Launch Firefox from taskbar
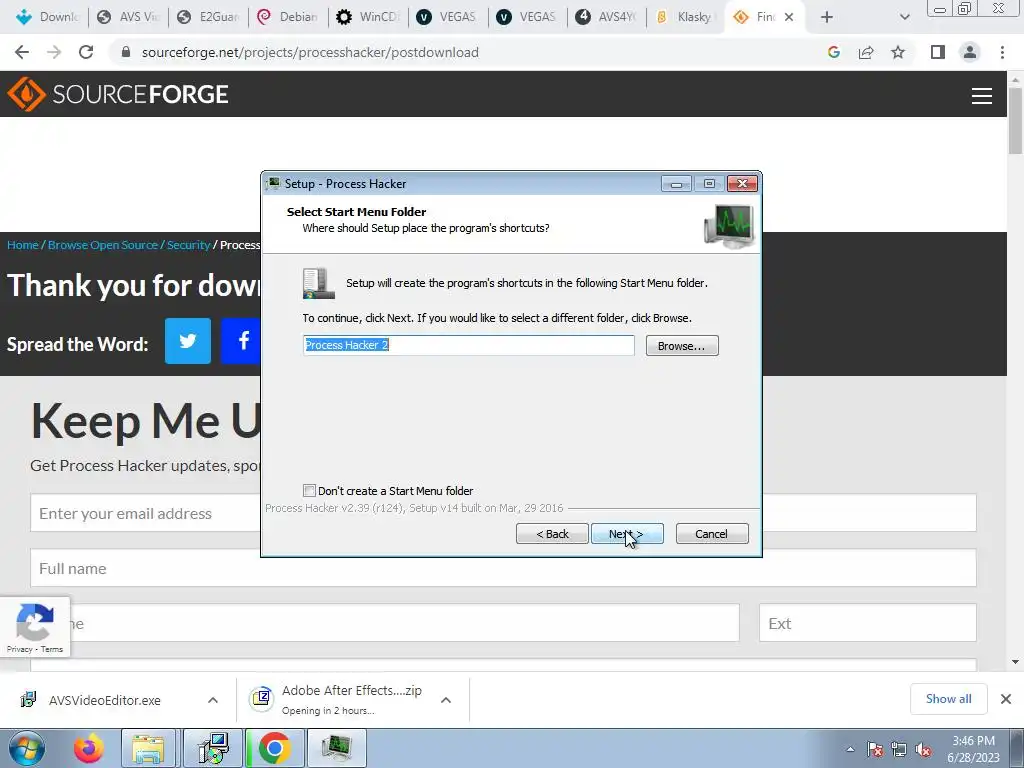The width and height of the screenshot is (1024, 768). tap(89, 748)
